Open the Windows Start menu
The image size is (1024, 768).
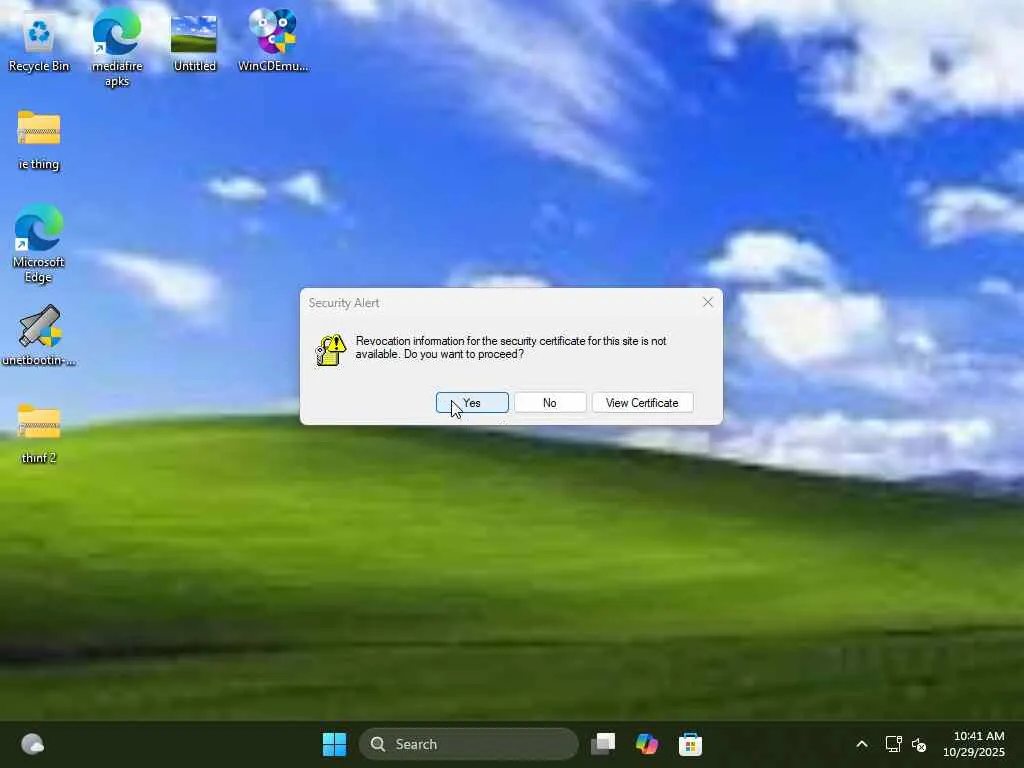(334, 744)
